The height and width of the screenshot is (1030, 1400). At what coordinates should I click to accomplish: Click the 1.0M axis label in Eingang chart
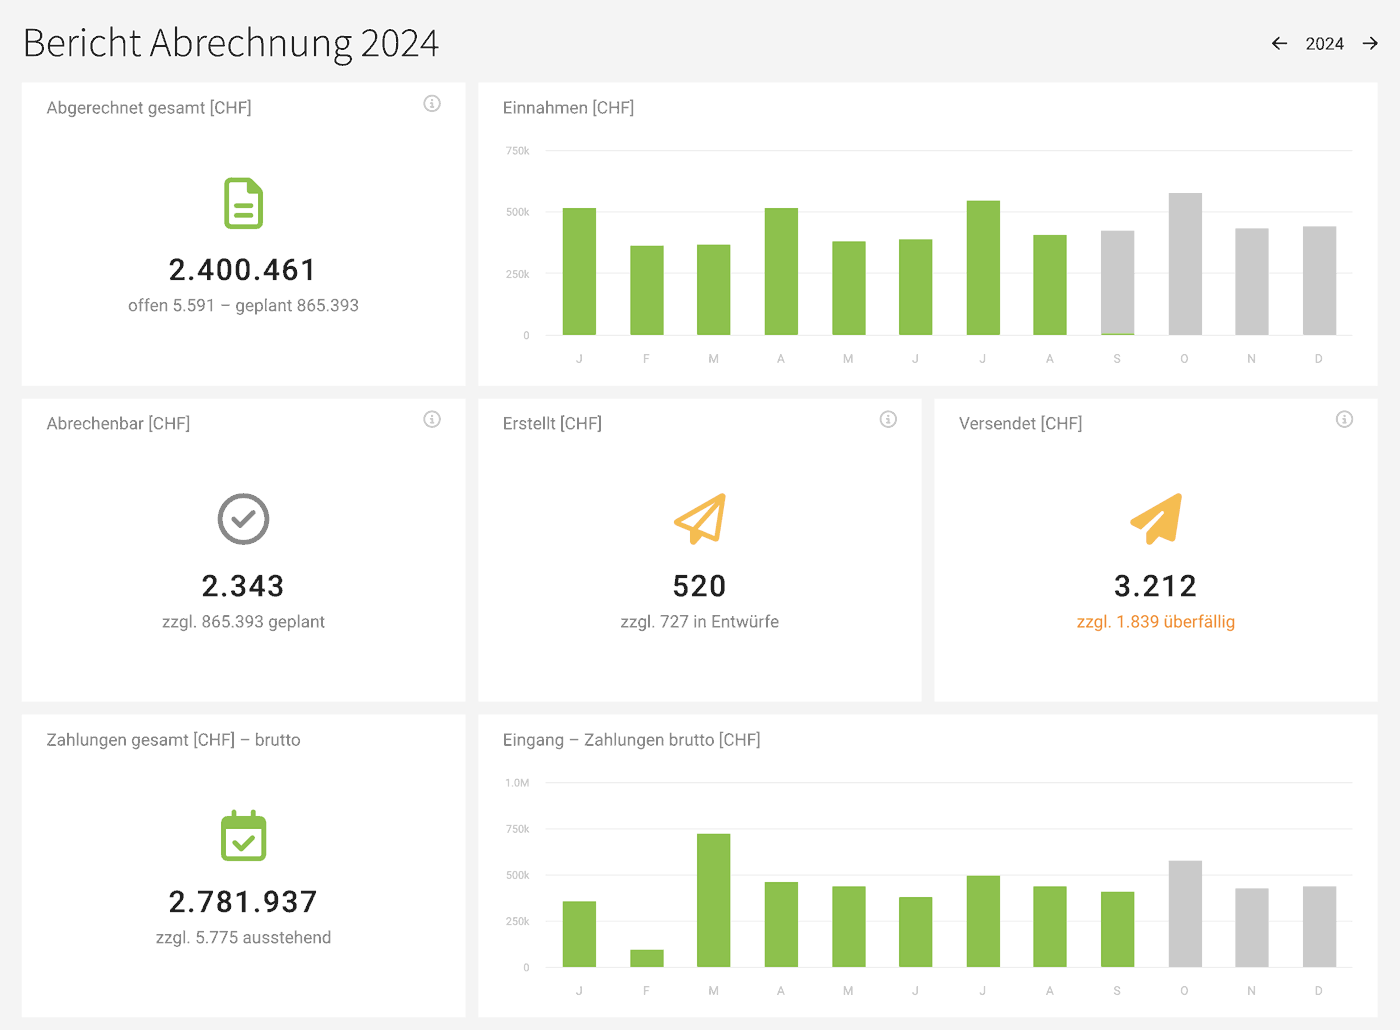pyautogui.click(x=517, y=783)
